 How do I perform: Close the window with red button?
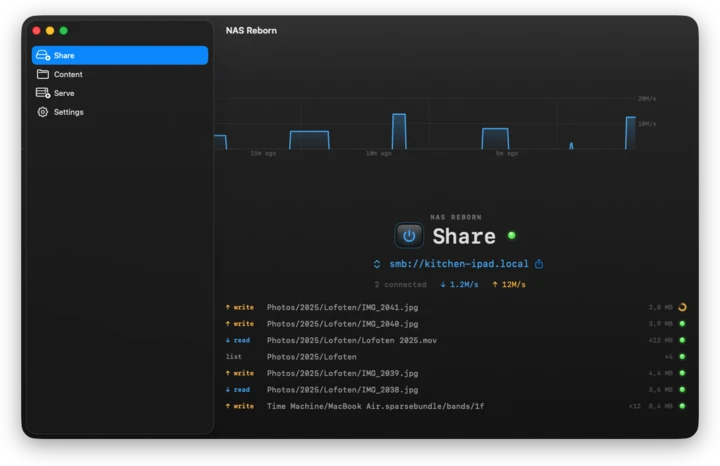click(37, 31)
